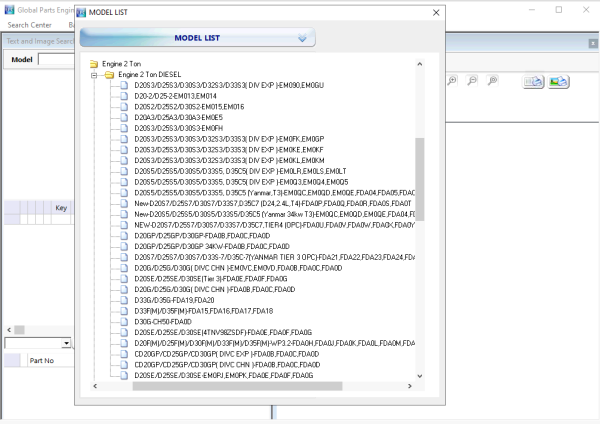Click zoom reset magnifier in main window
The width and height of the screenshot is (600, 424).
click(492, 81)
